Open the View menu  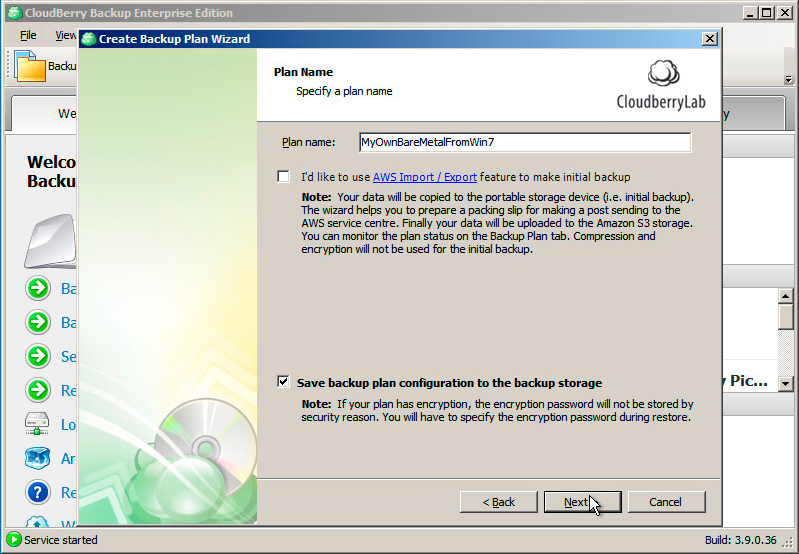coord(66,35)
